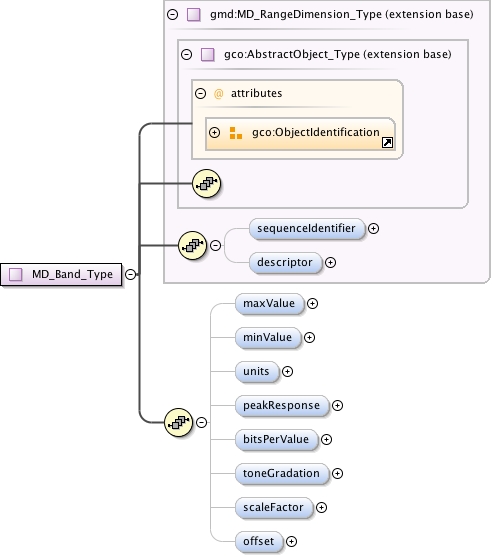Image resolution: width=492 pixels, height=557 pixels.
Task: Select the minValue element
Action: click(268, 337)
